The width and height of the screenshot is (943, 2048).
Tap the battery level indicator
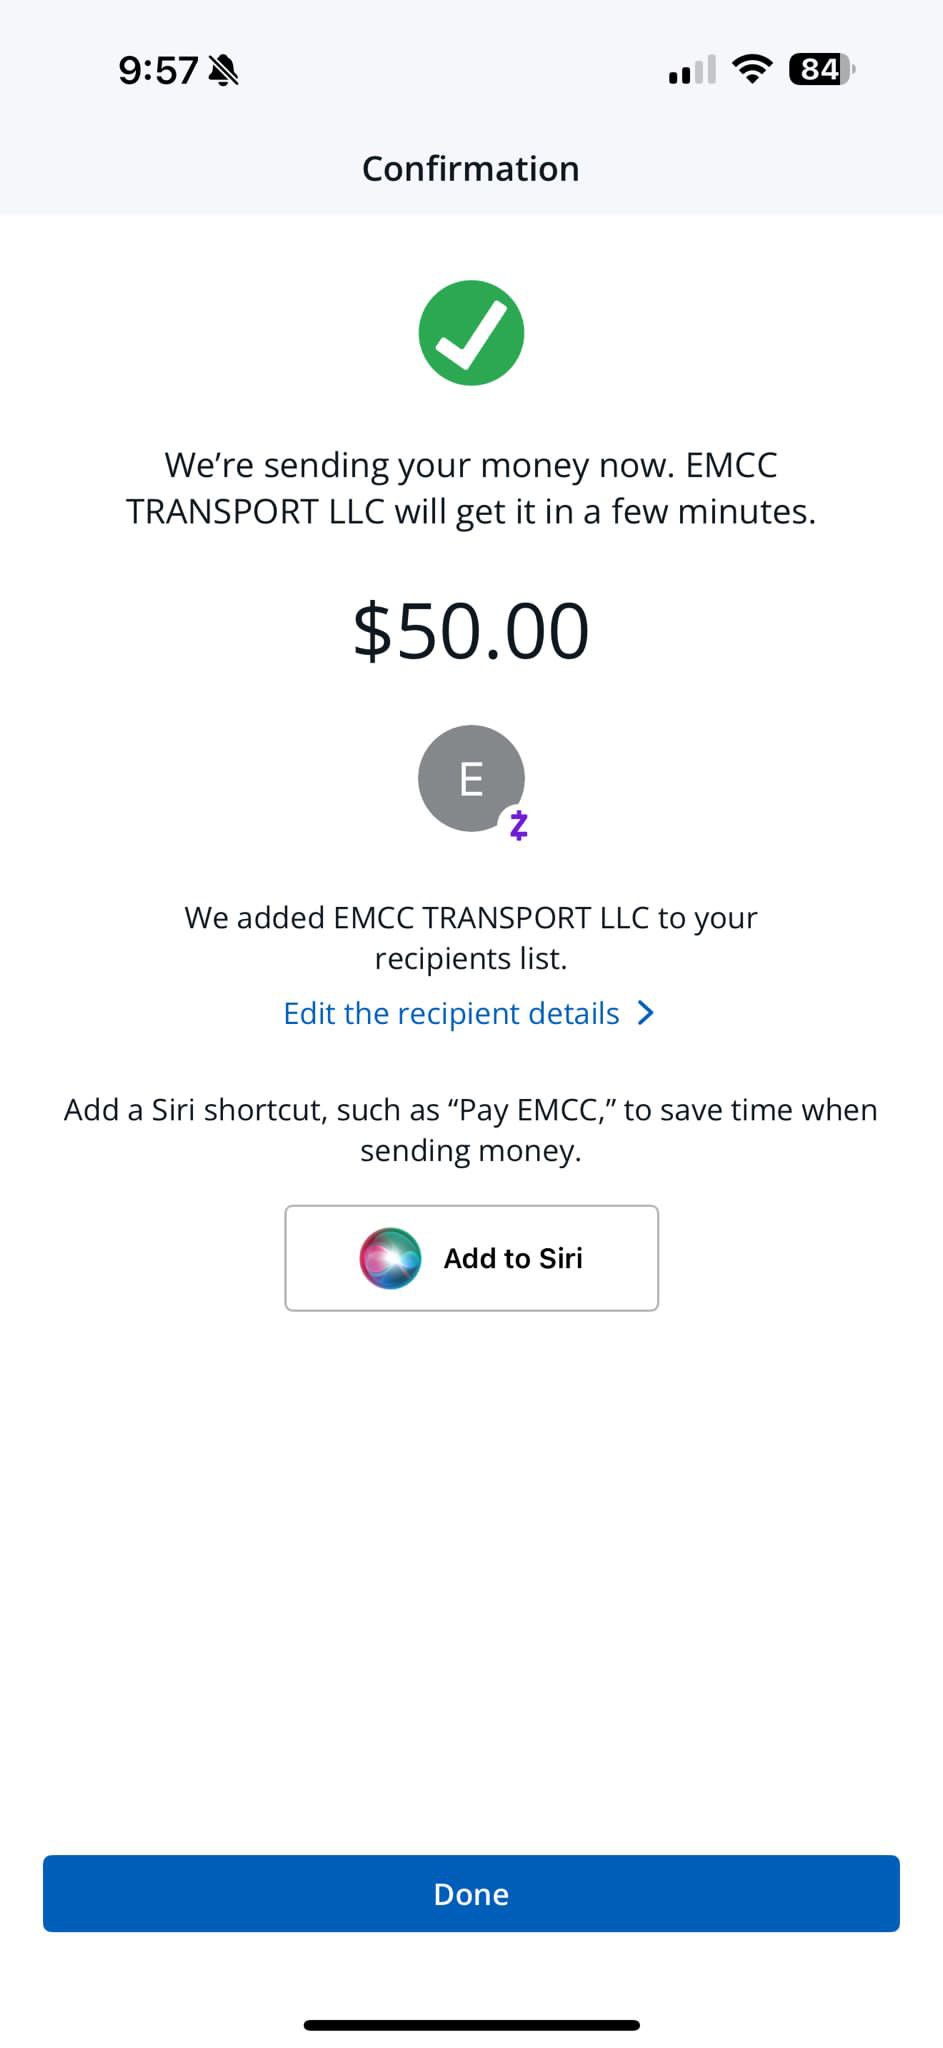pos(821,69)
